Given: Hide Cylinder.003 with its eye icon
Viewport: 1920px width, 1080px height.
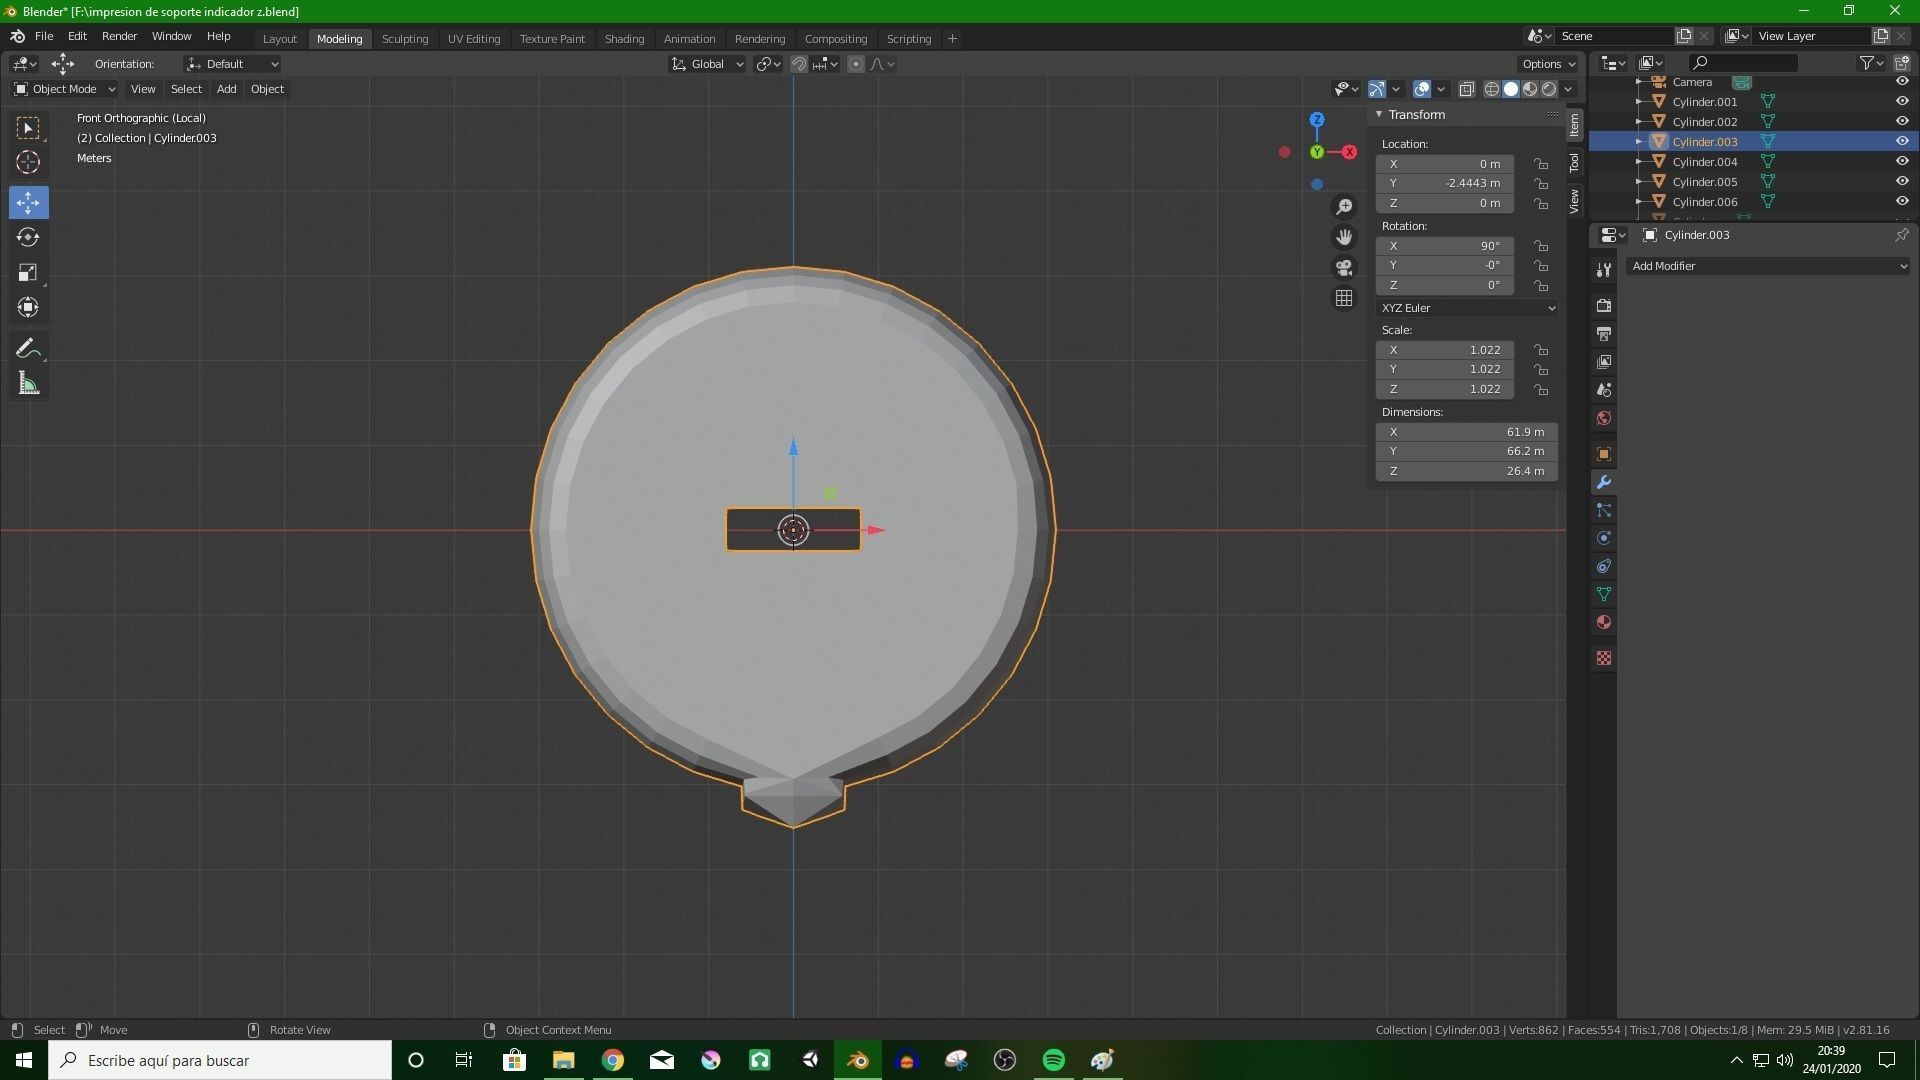Looking at the screenshot, I should (1902, 141).
